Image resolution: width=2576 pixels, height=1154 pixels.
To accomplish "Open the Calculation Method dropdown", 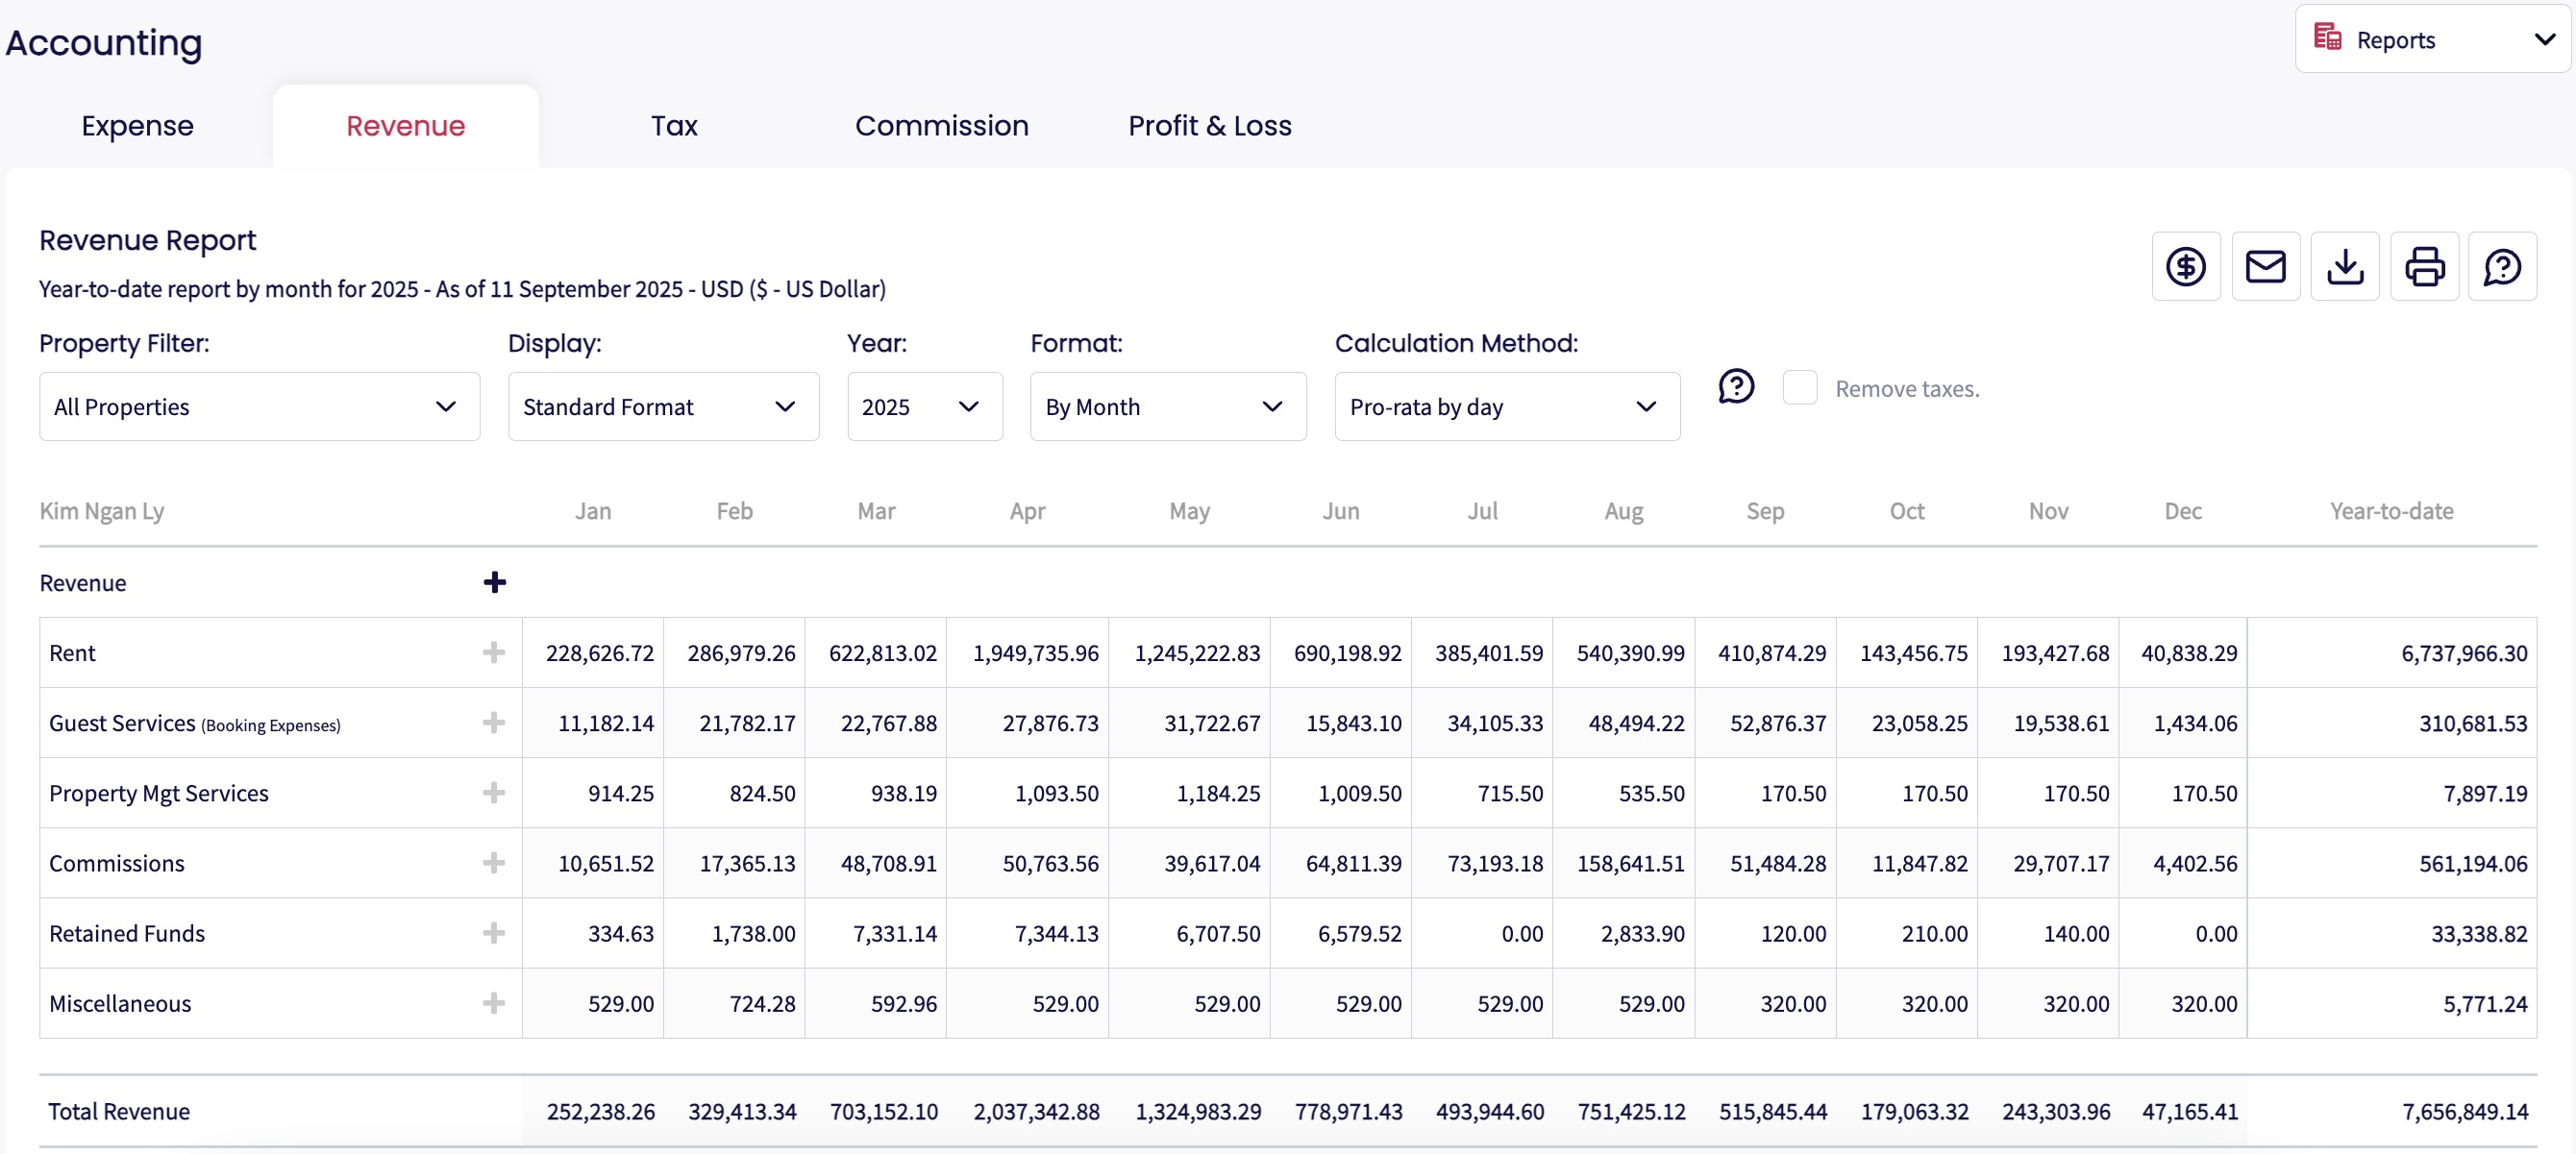I will 1506,407.
